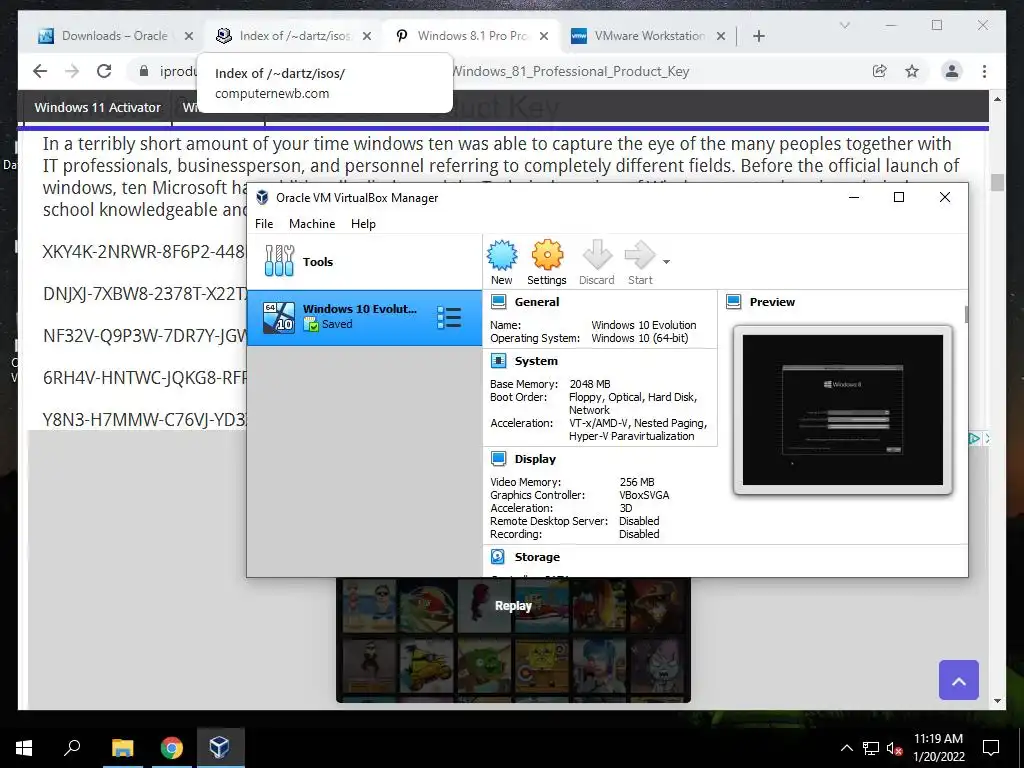Click the General section header
1024x768 pixels.
(x=537, y=302)
